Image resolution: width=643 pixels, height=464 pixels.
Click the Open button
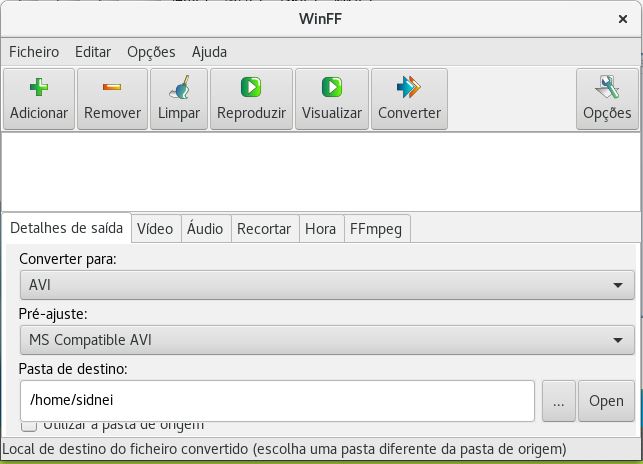pyautogui.click(x=606, y=401)
